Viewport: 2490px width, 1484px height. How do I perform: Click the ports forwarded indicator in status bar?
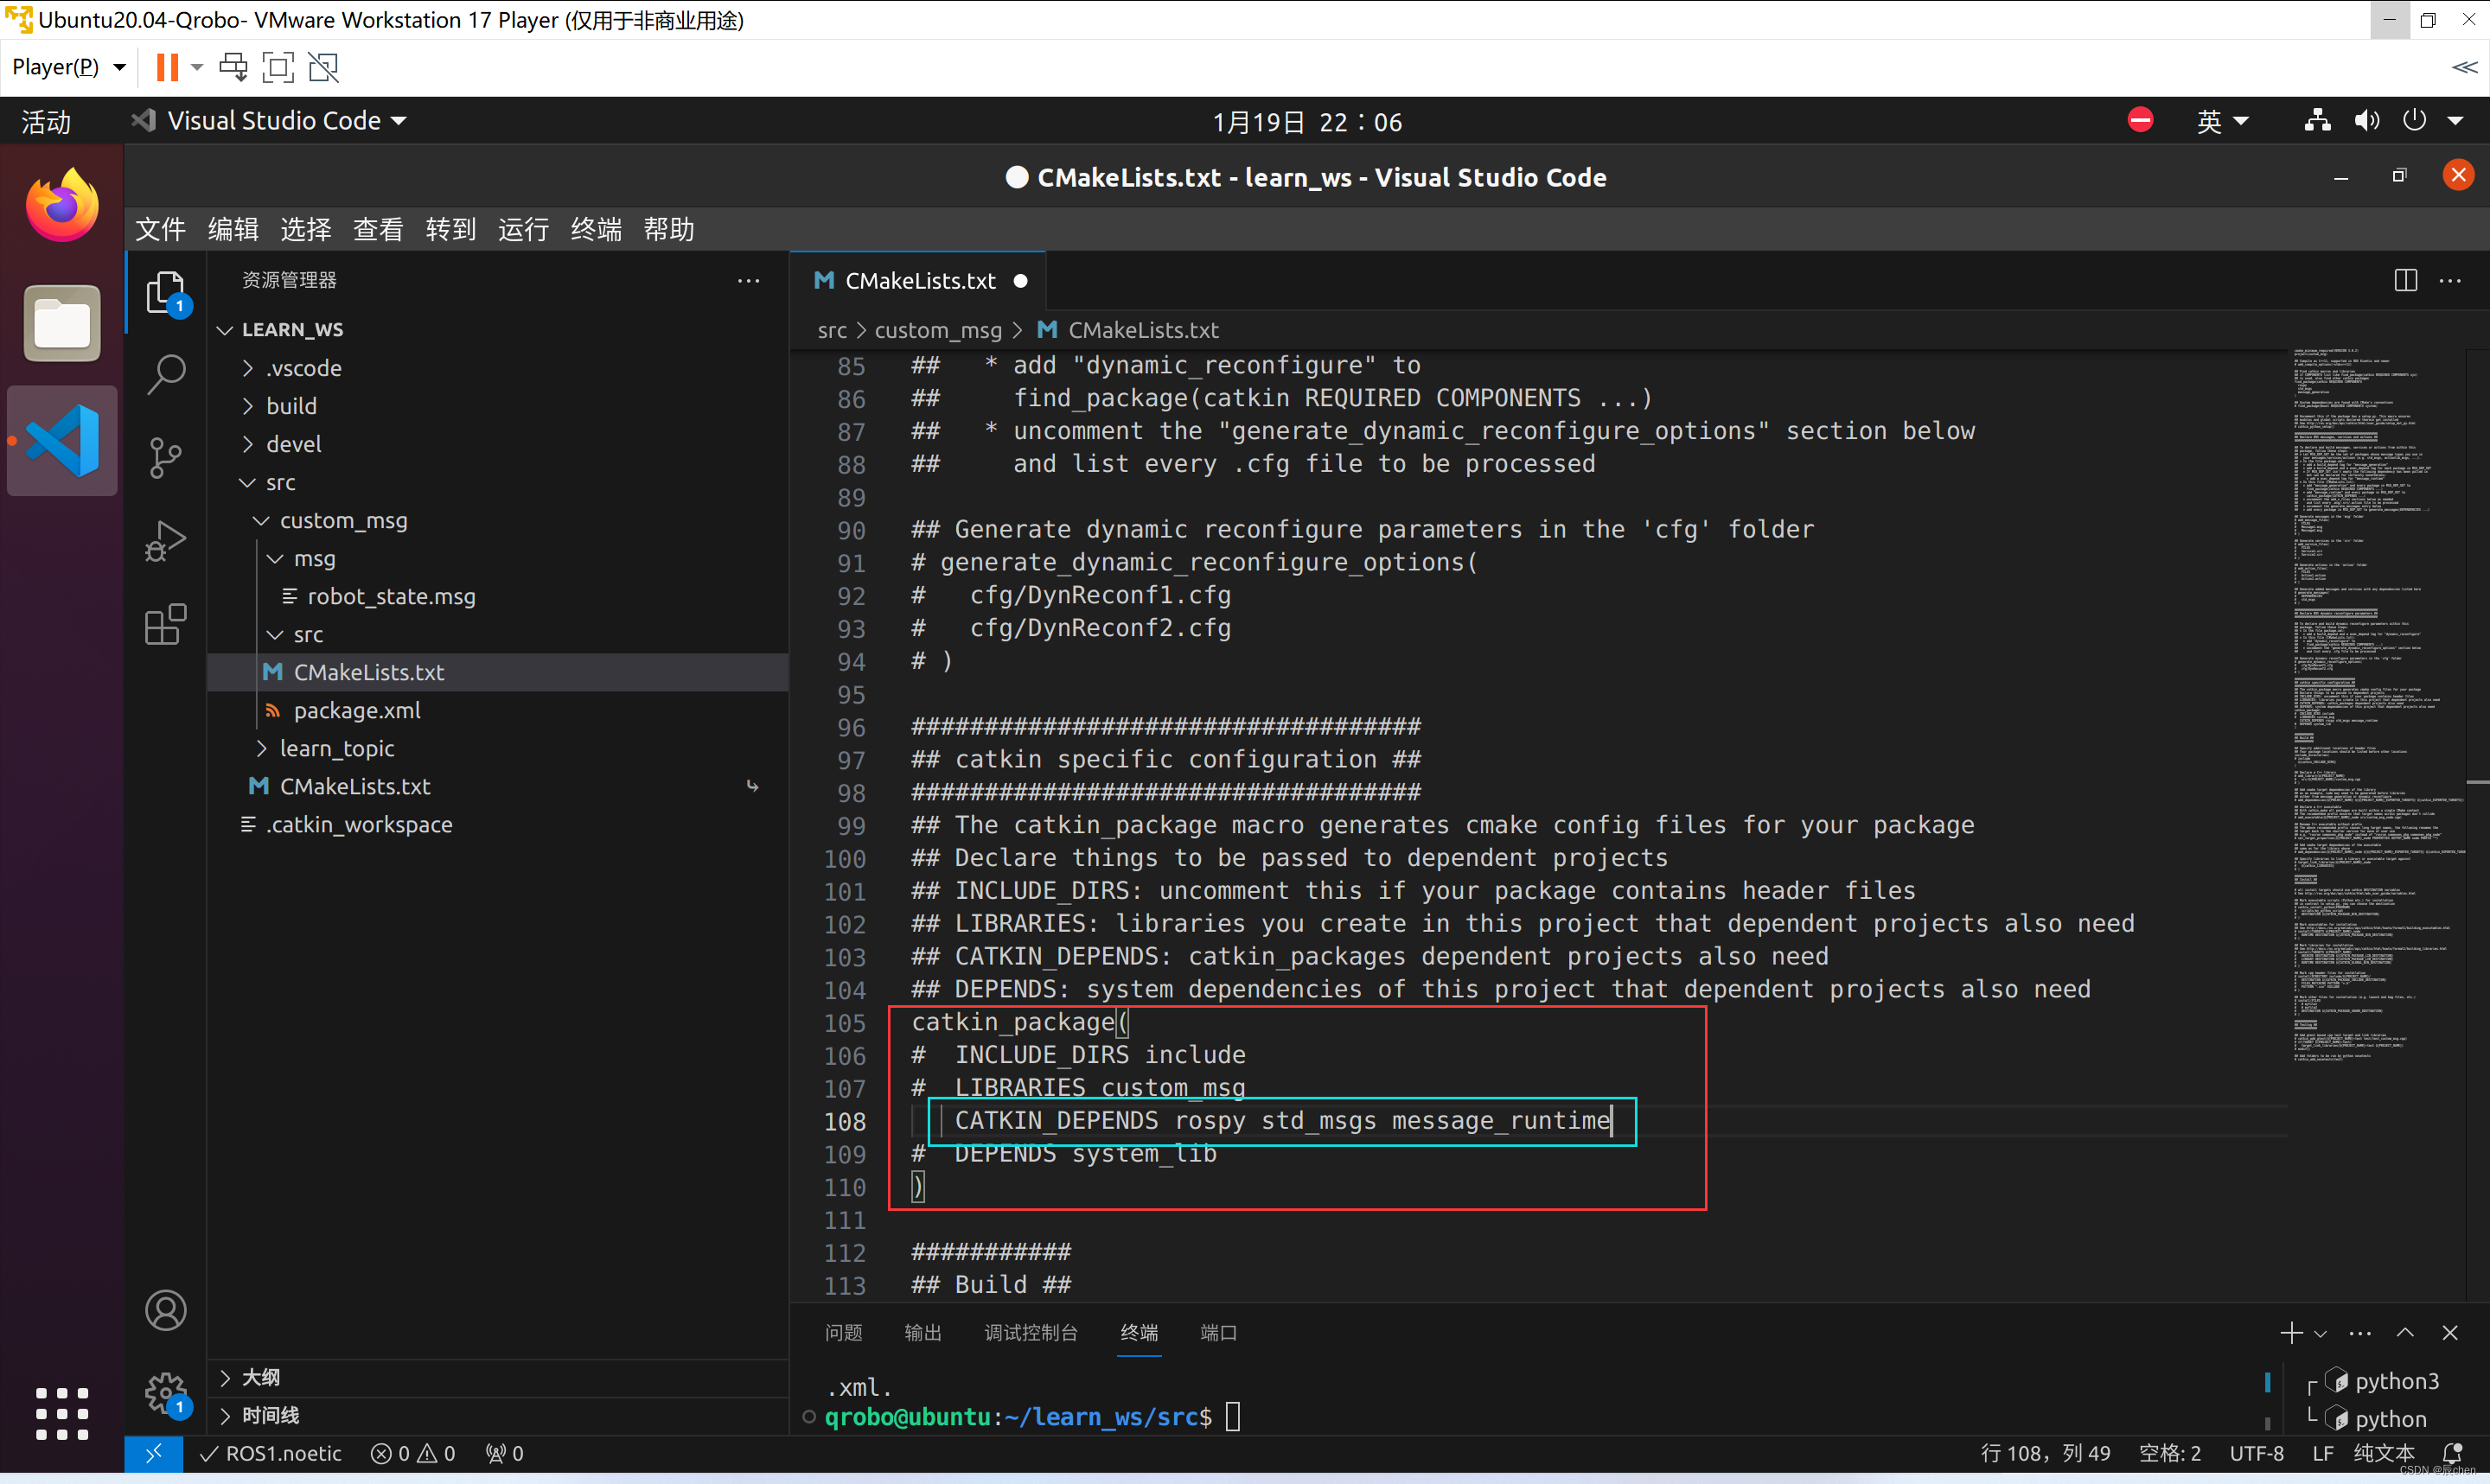[x=505, y=1453]
